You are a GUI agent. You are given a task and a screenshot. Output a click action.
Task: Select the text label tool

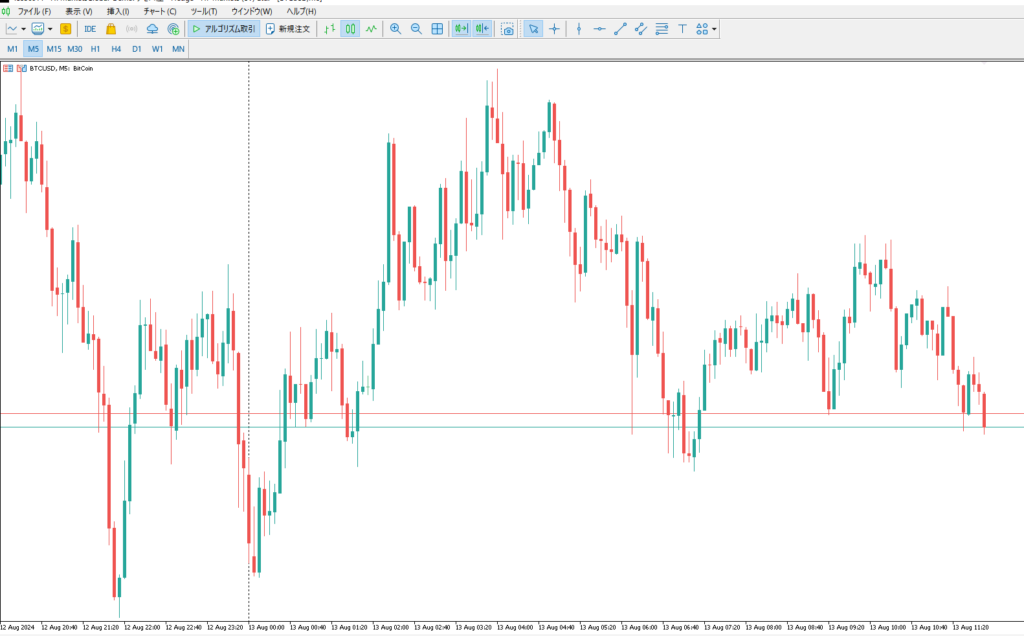682,29
